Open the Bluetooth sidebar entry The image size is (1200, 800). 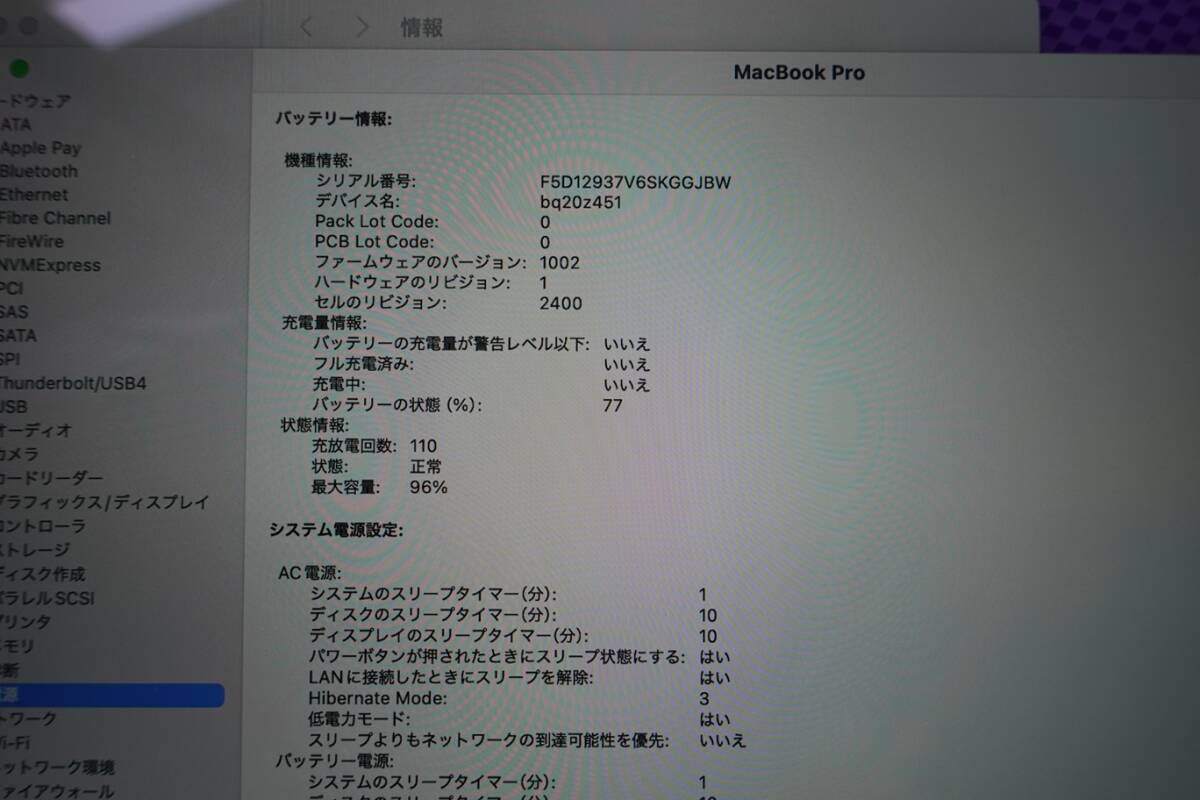(39, 171)
